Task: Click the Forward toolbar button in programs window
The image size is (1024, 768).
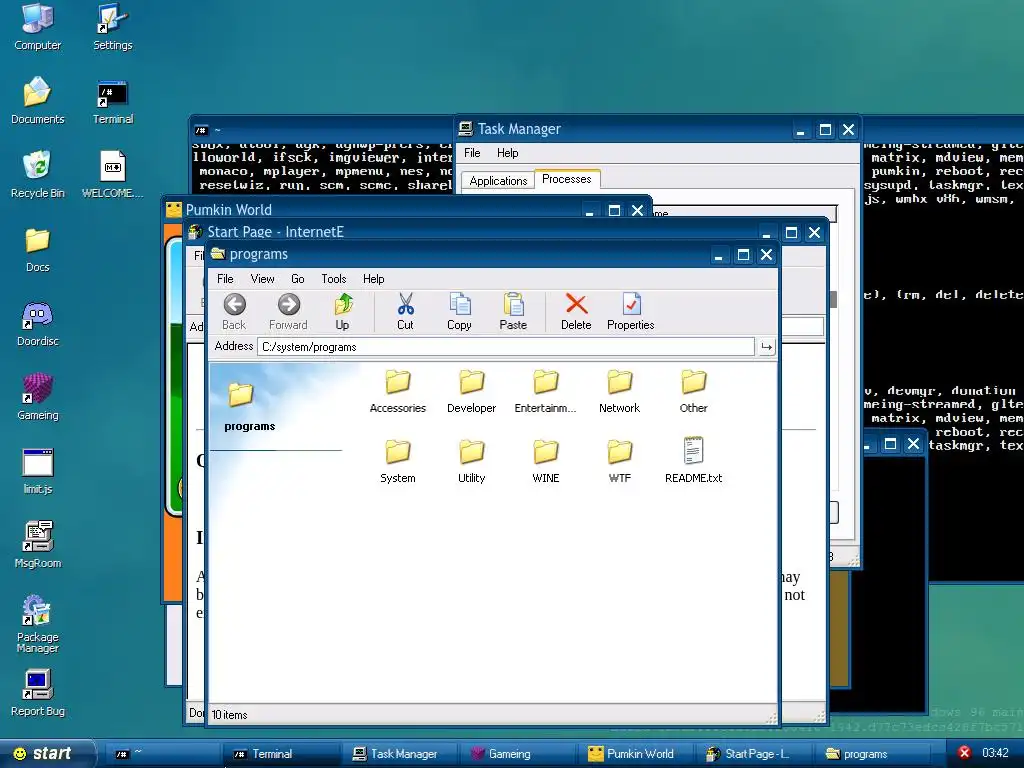Action: pyautogui.click(x=288, y=312)
